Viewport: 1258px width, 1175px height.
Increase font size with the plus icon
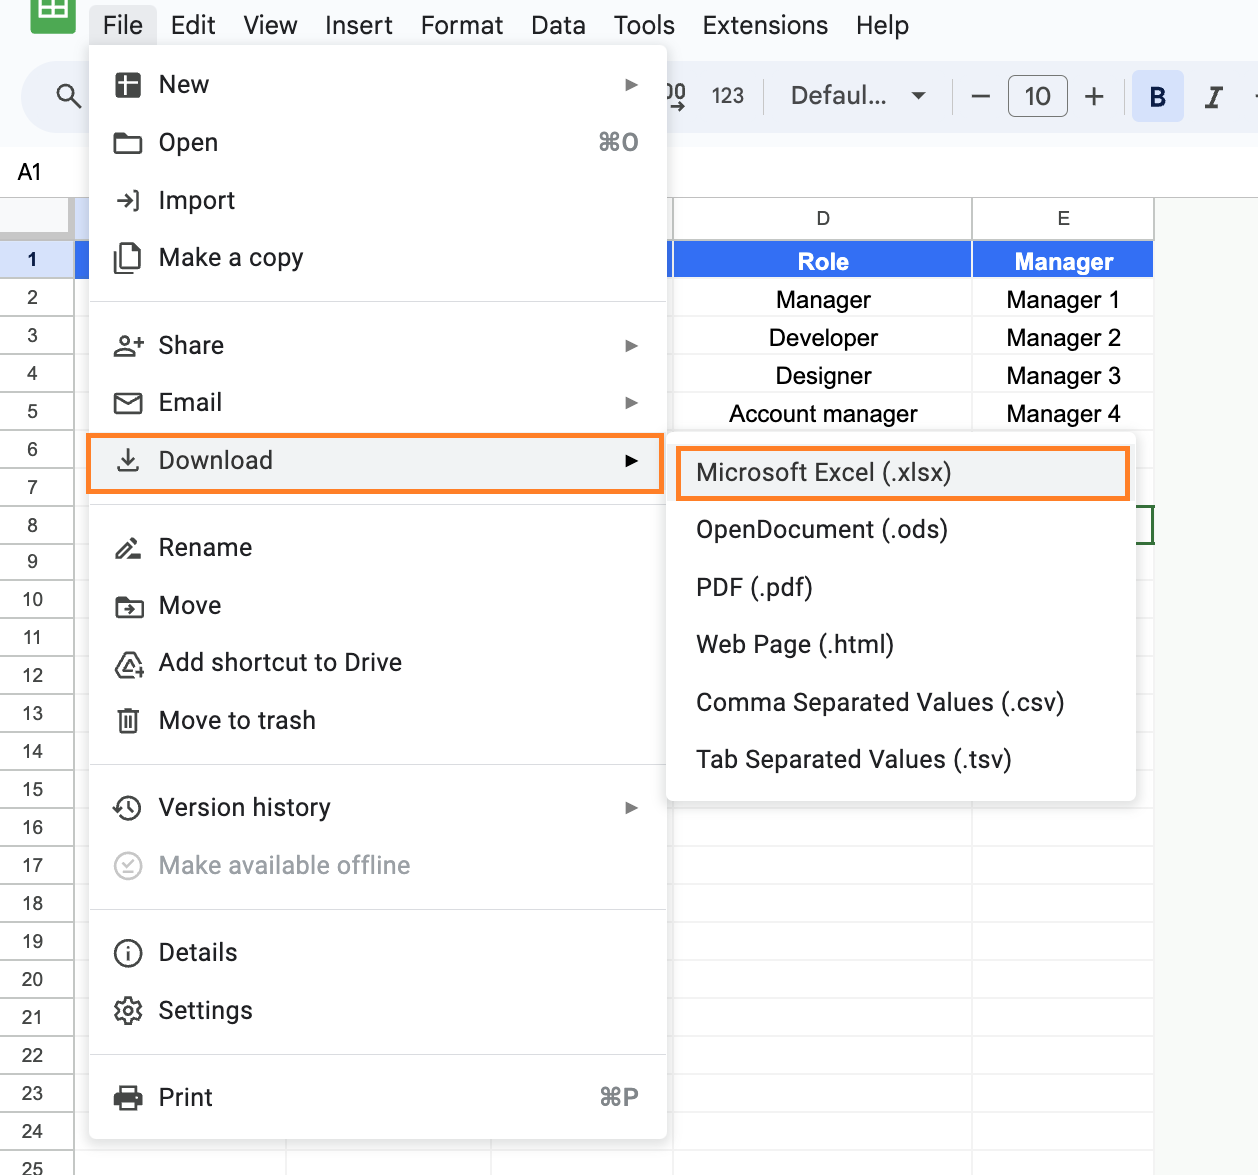[1094, 96]
